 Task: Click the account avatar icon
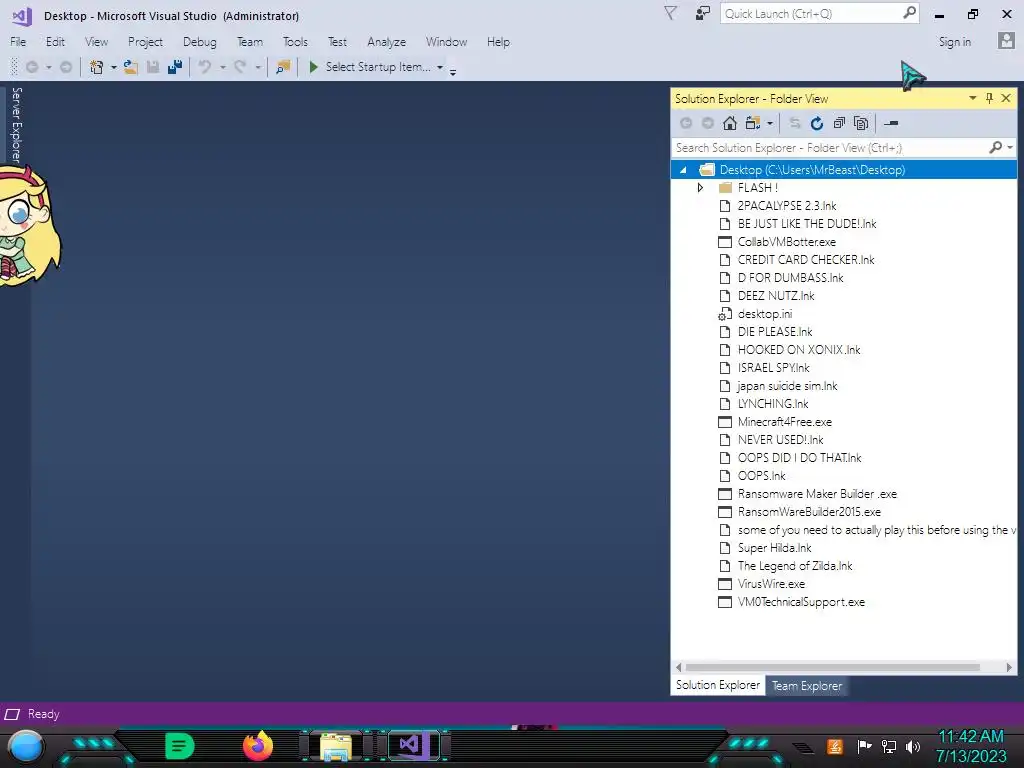(x=1006, y=41)
